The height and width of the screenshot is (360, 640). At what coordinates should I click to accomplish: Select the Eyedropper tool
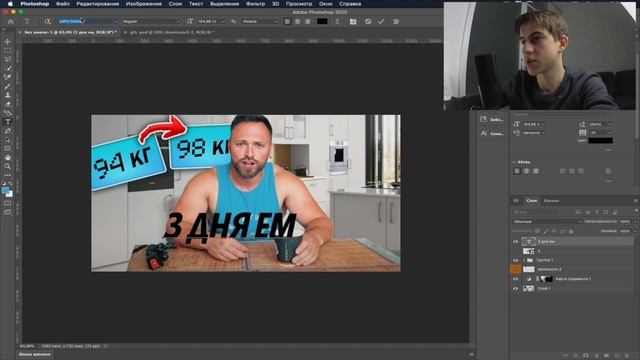[7, 68]
